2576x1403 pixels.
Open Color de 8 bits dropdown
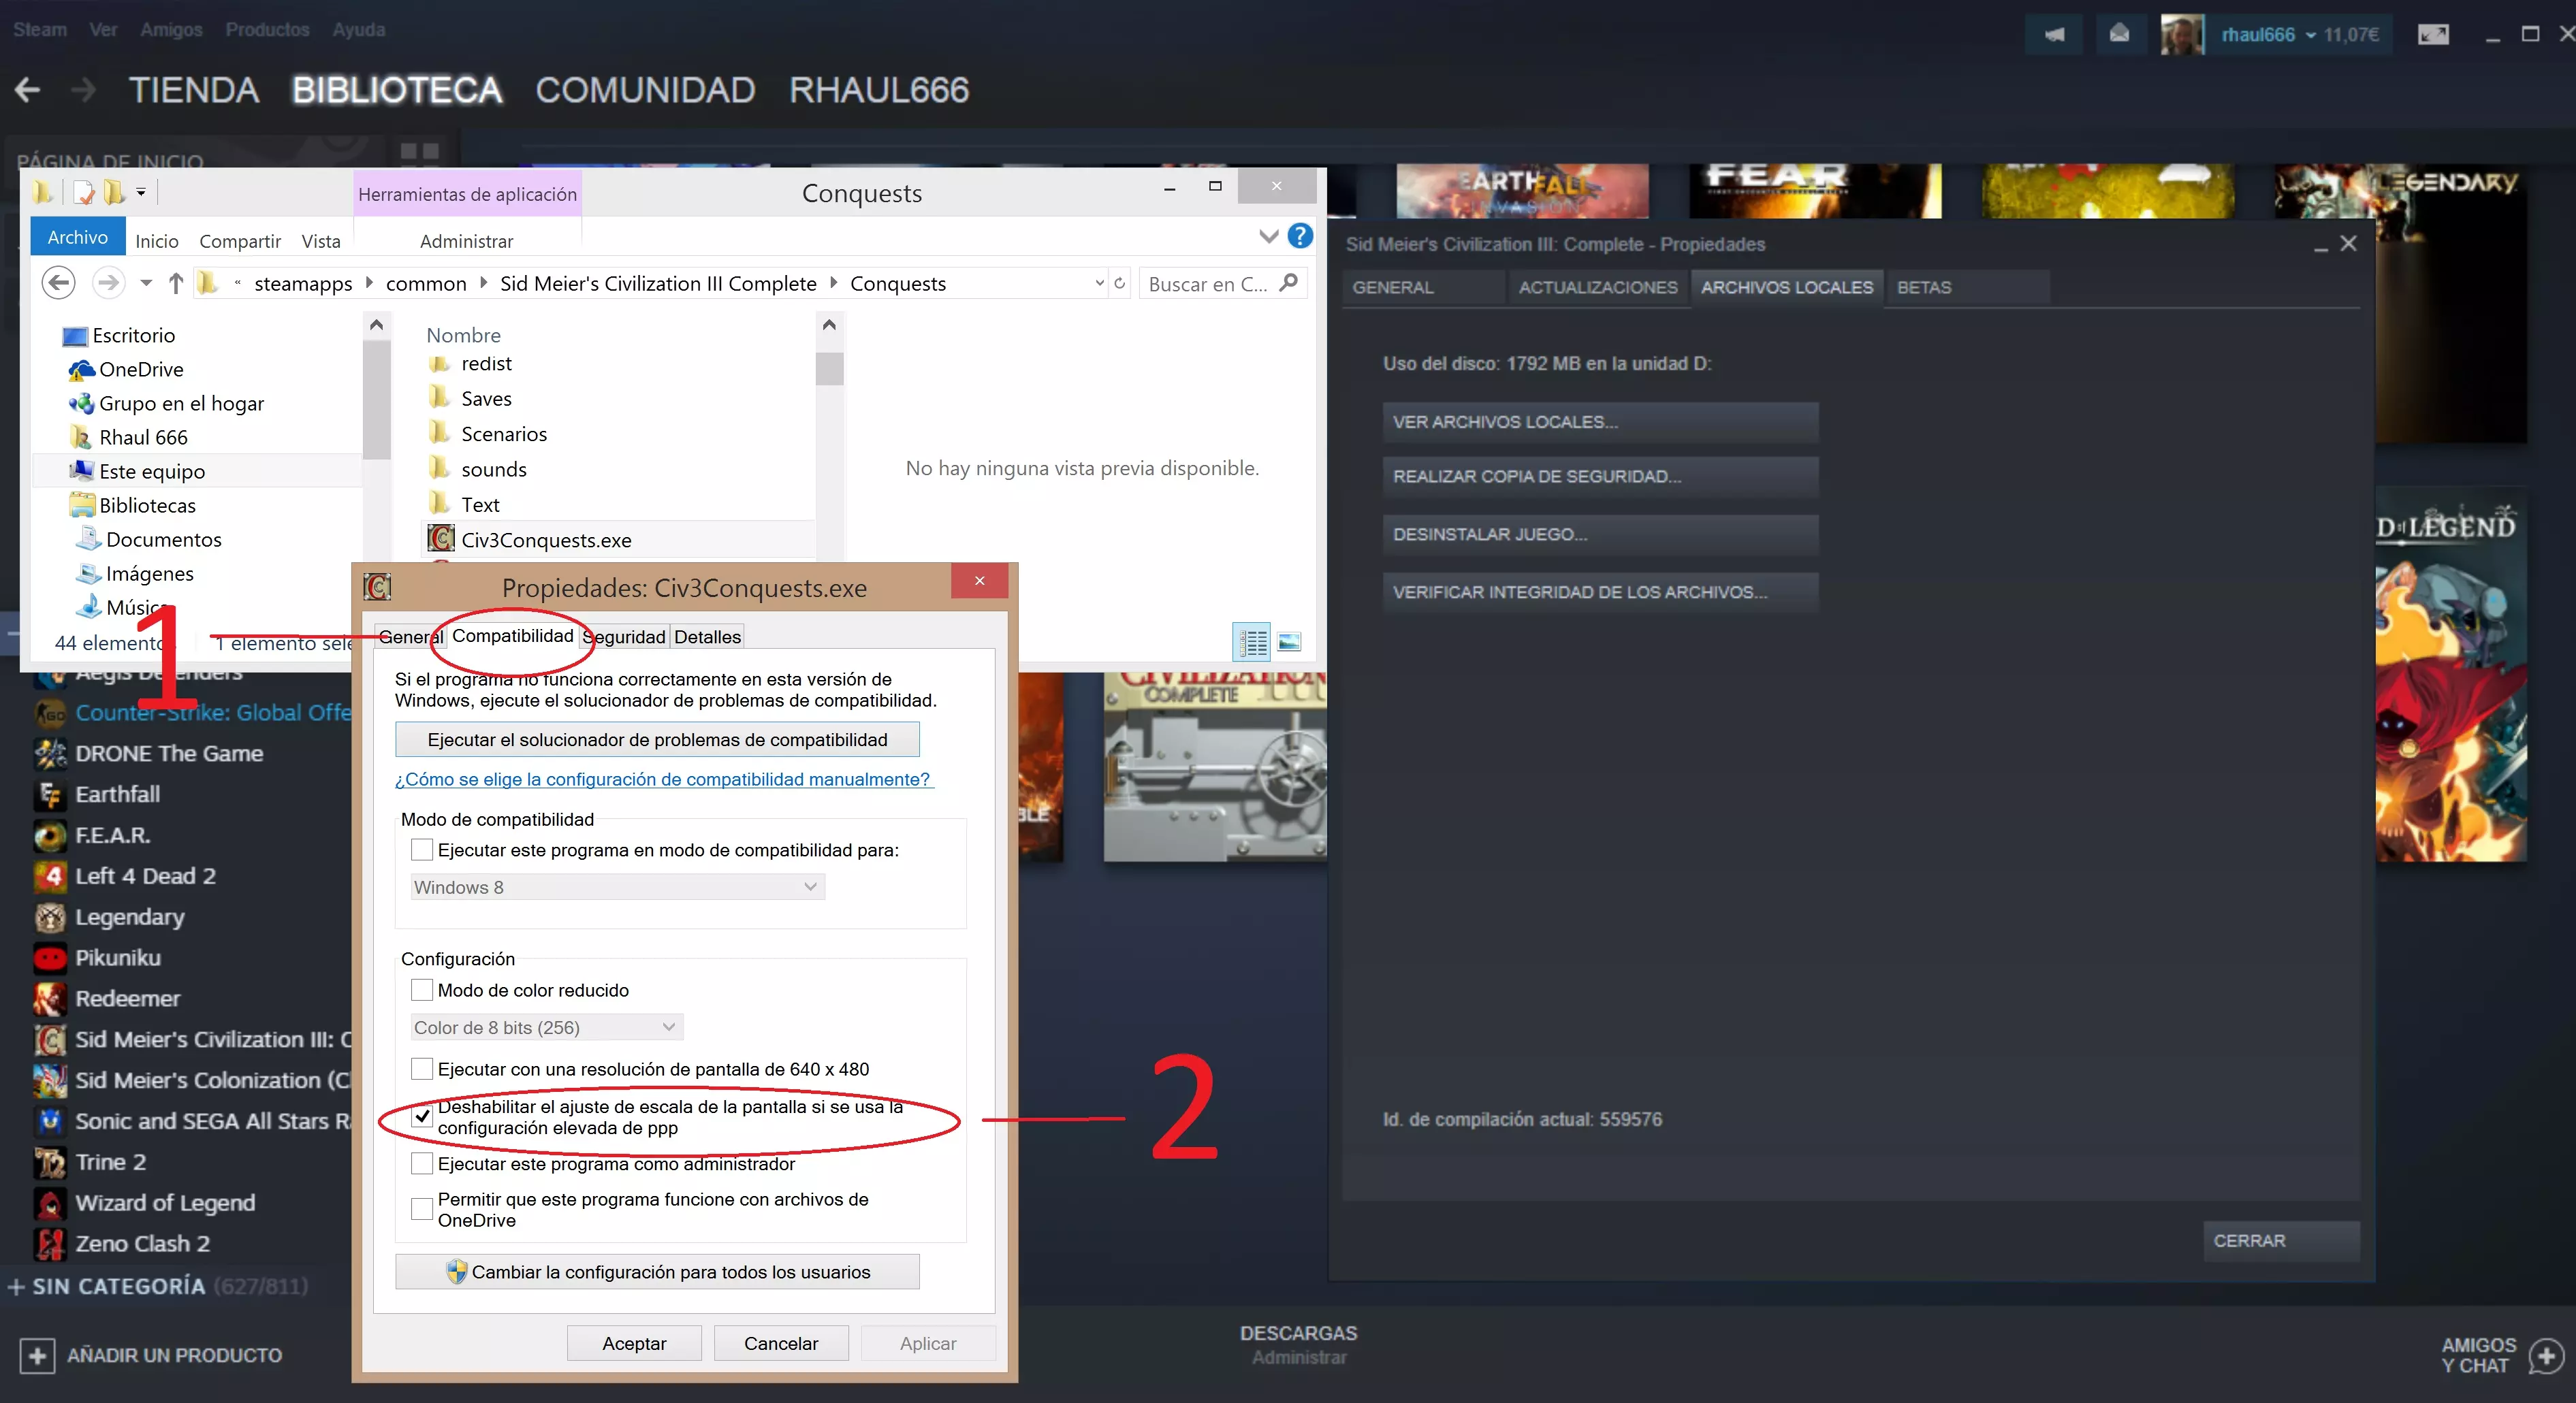546,1027
